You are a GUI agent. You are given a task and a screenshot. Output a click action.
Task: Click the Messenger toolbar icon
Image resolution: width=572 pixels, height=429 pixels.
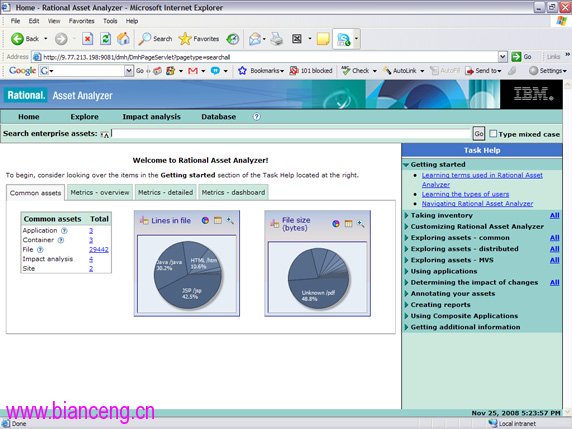coord(343,39)
